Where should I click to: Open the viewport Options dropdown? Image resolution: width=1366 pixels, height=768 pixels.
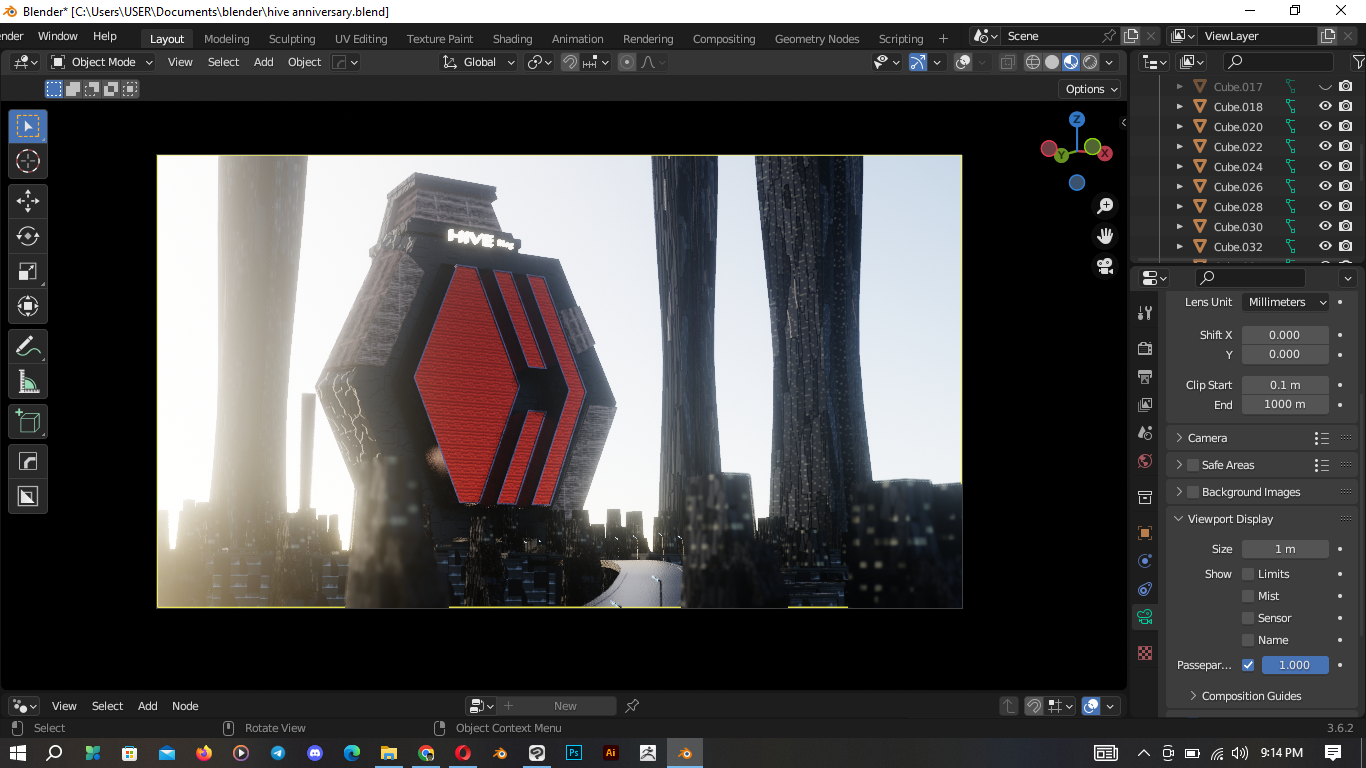tap(1090, 89)
